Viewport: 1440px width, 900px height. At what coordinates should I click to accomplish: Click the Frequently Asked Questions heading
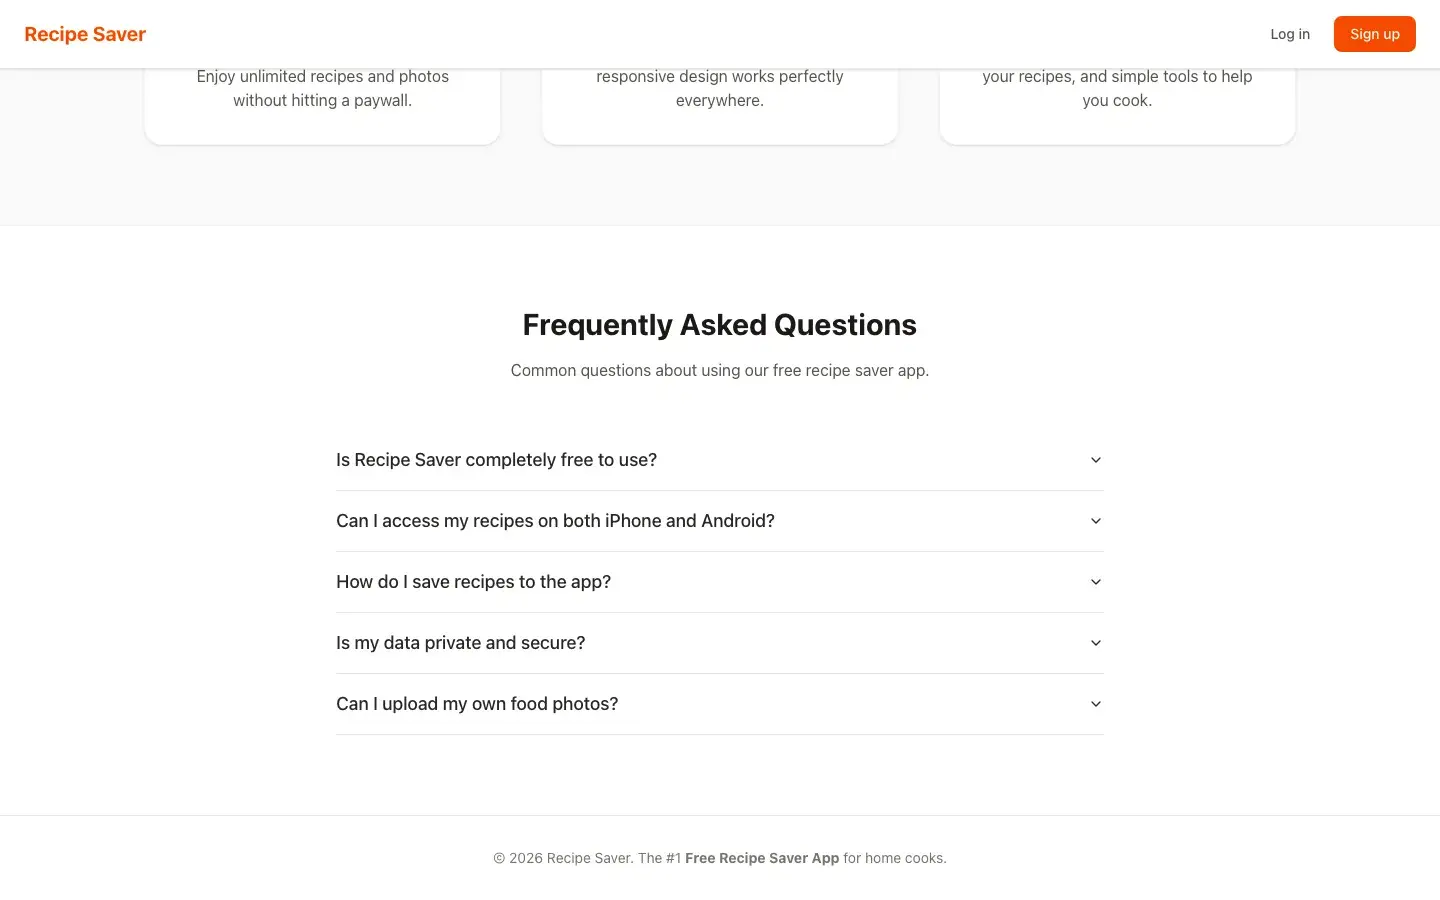click(719, 324)
